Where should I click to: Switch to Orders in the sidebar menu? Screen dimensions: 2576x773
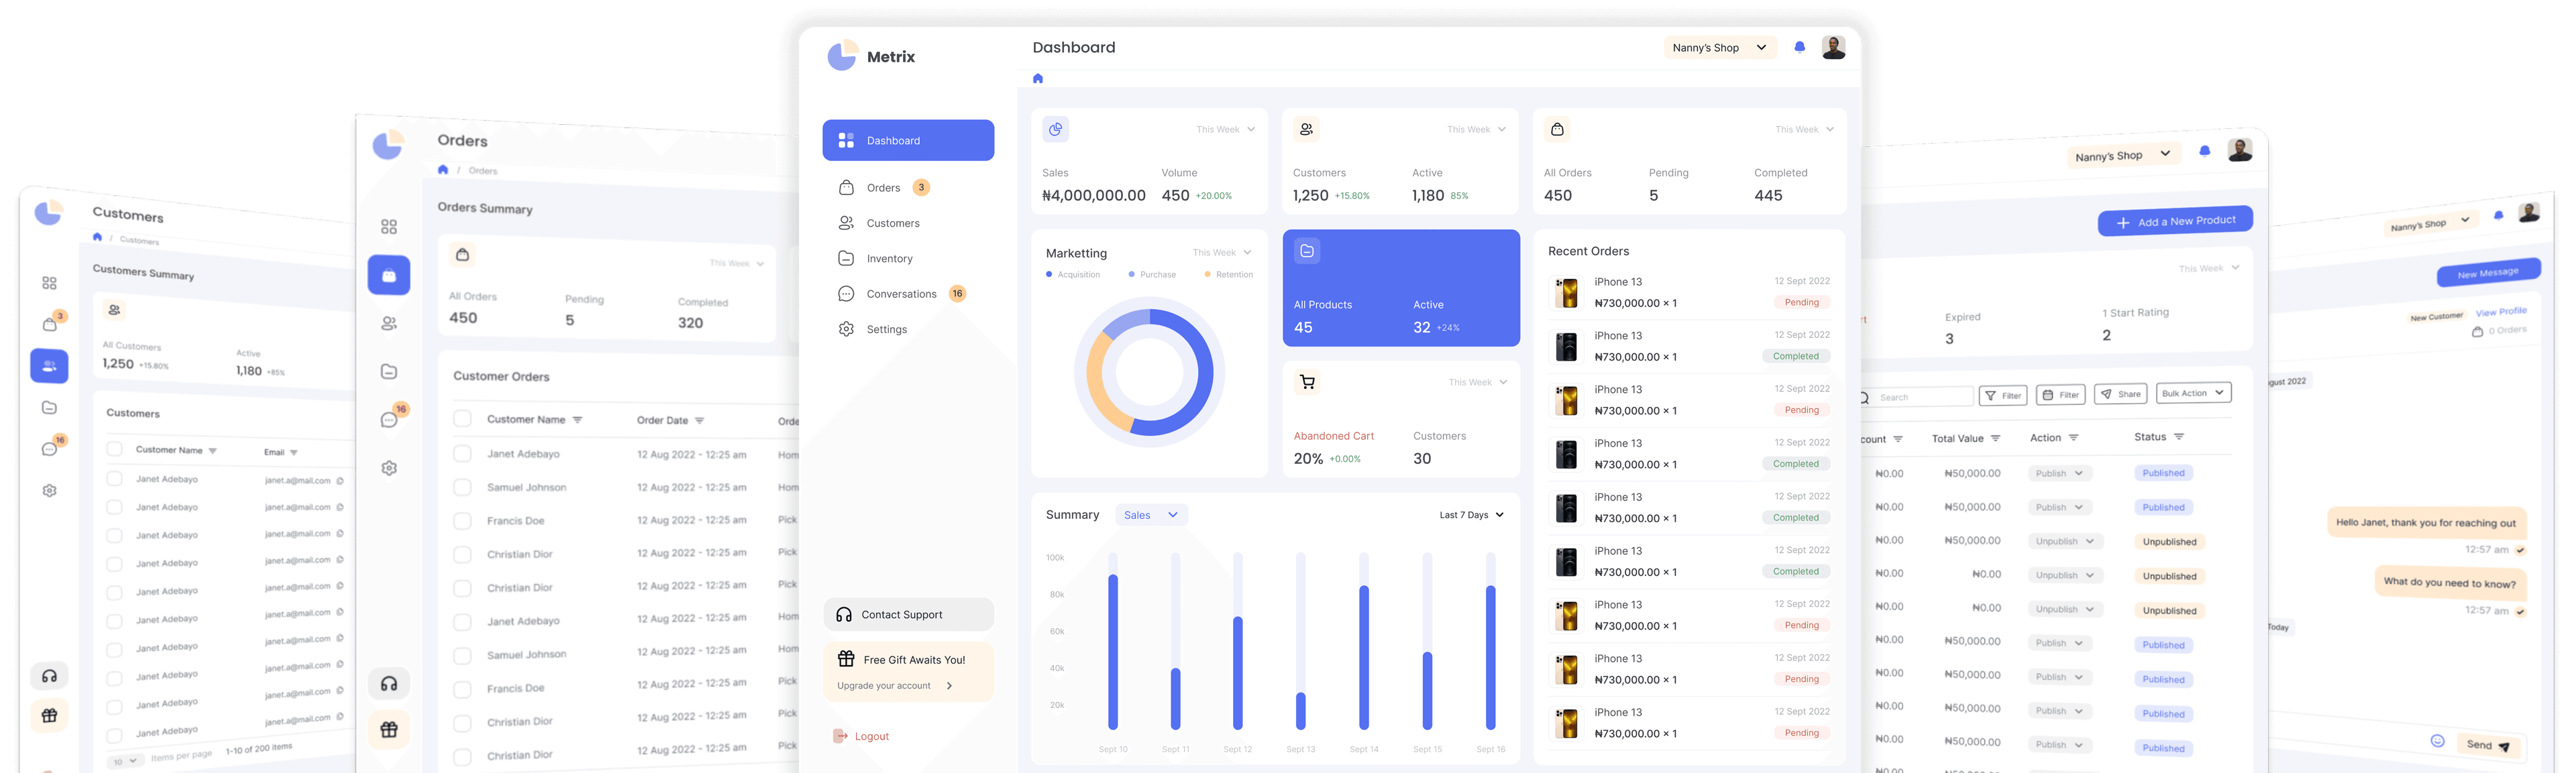point(883,187)
